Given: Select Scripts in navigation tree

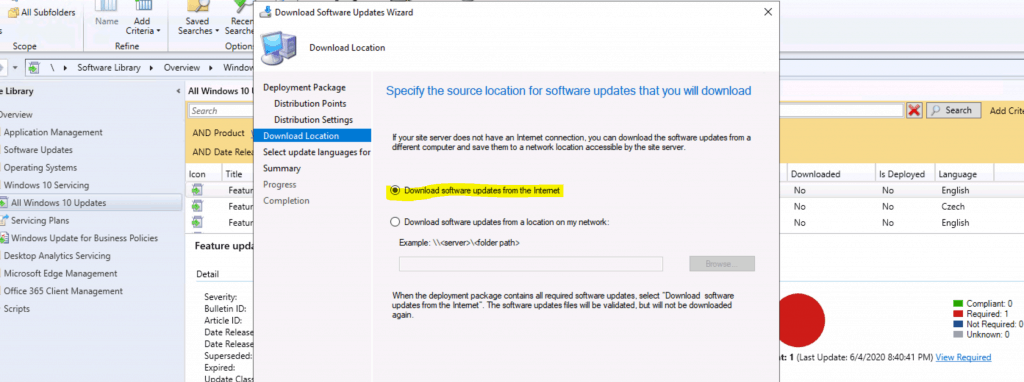Looking at the screenshot, I should (16, 309).
